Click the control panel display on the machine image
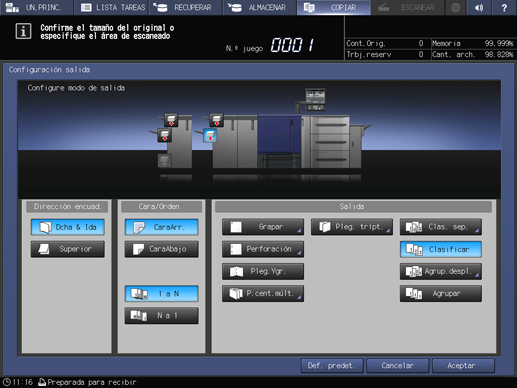Viewport: 517px width, 388px height. point(315,99)
